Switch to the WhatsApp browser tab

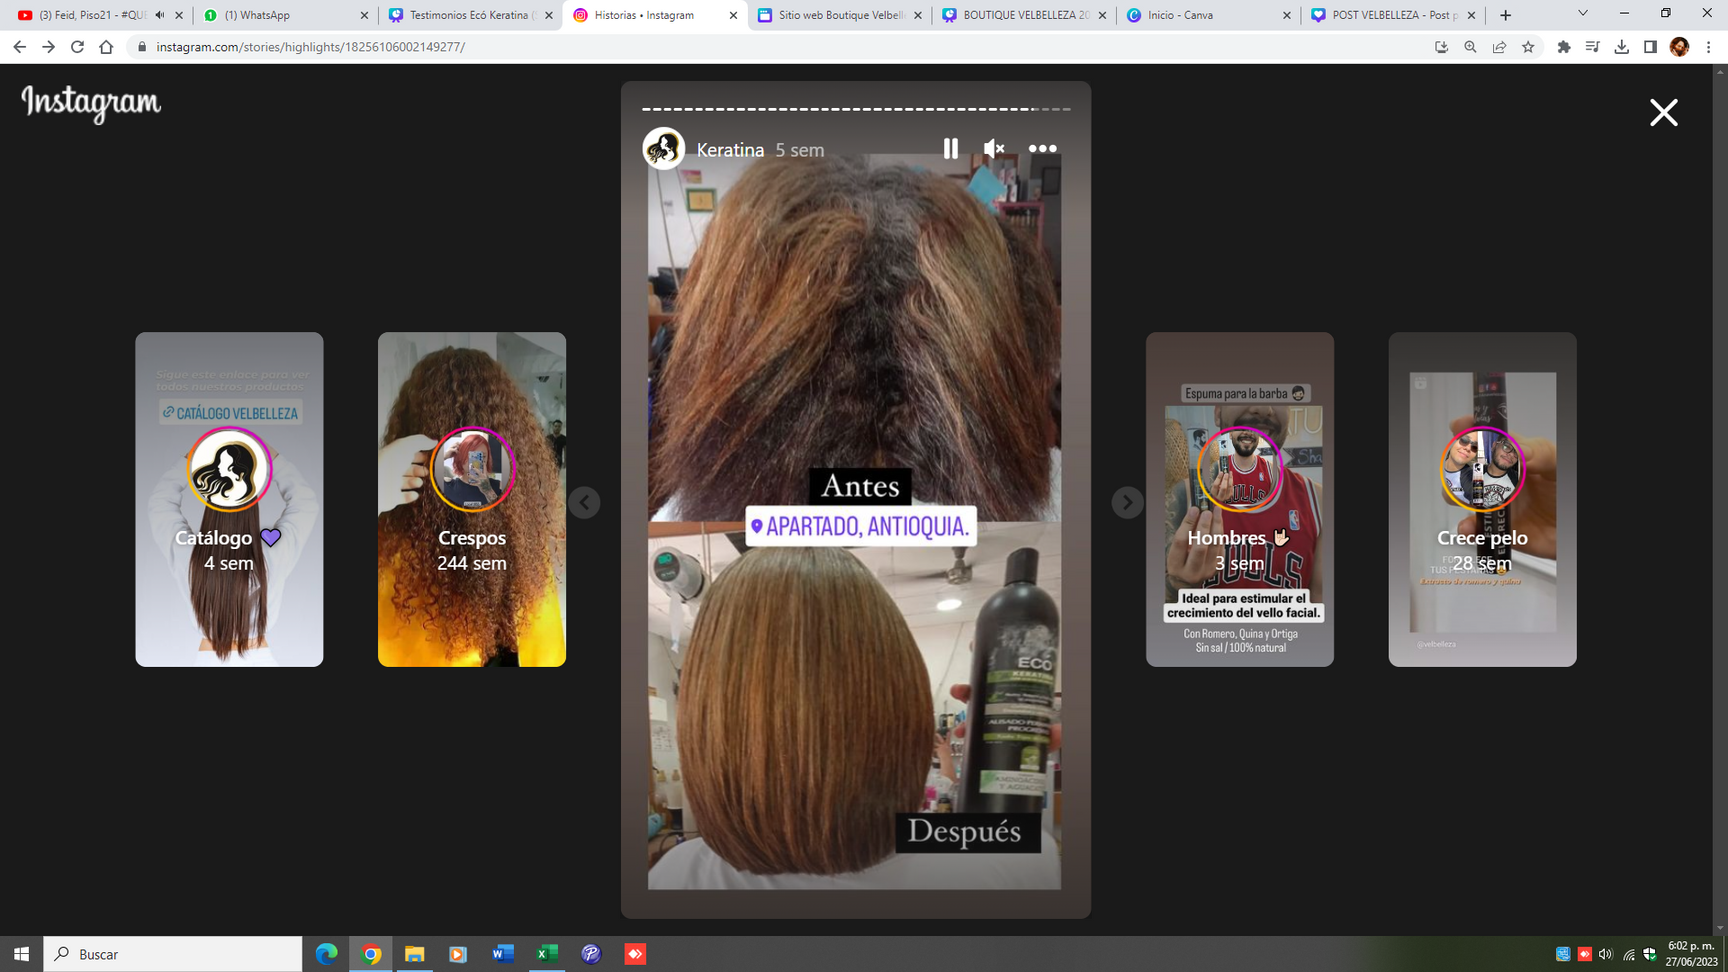283,15
